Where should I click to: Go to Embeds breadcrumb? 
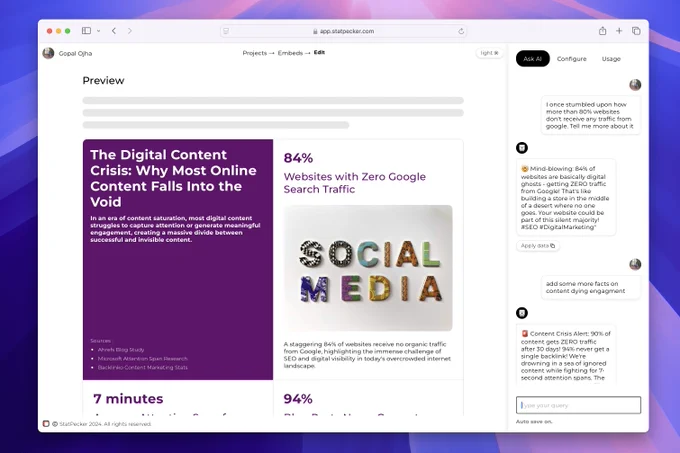pyautogui.click(x=290, y=53)
